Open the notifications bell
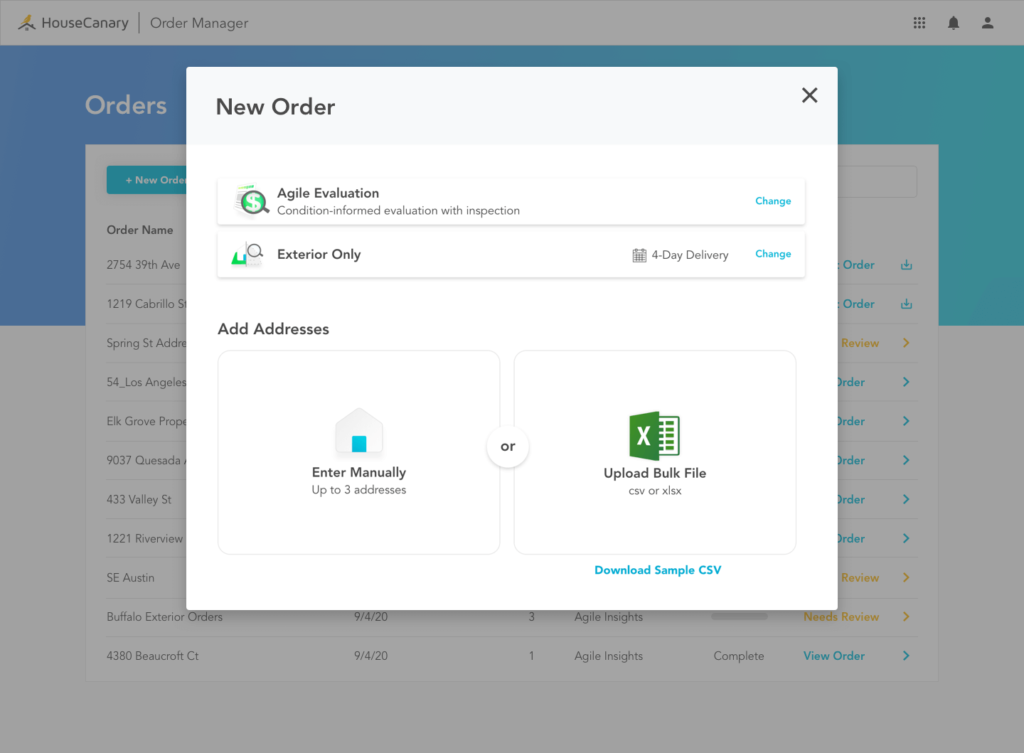 click(x=953, y=23)
